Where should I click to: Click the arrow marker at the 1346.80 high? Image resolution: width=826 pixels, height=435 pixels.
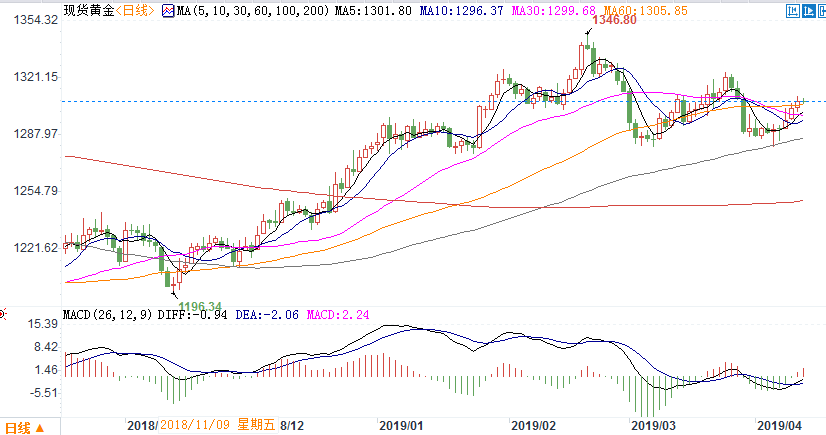tap(587, 32)
